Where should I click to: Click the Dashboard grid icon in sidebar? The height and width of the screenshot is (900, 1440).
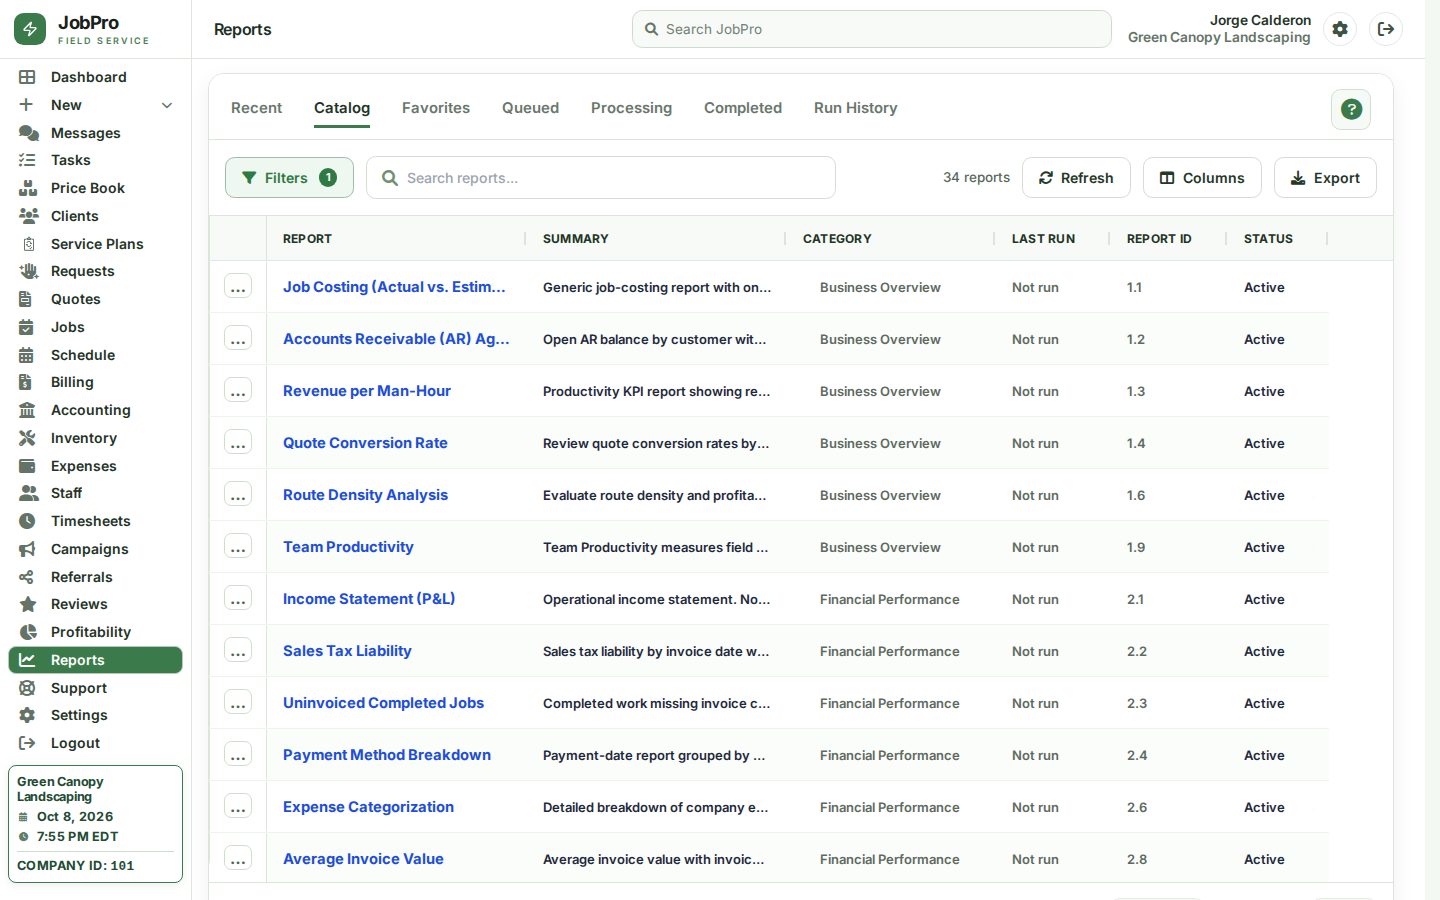[27, 77]
